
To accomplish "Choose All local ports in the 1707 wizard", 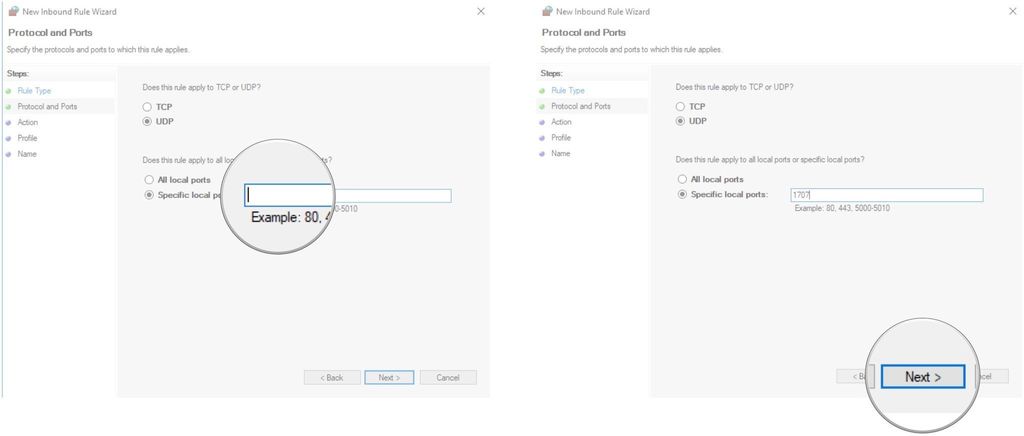I will [682, 179].
